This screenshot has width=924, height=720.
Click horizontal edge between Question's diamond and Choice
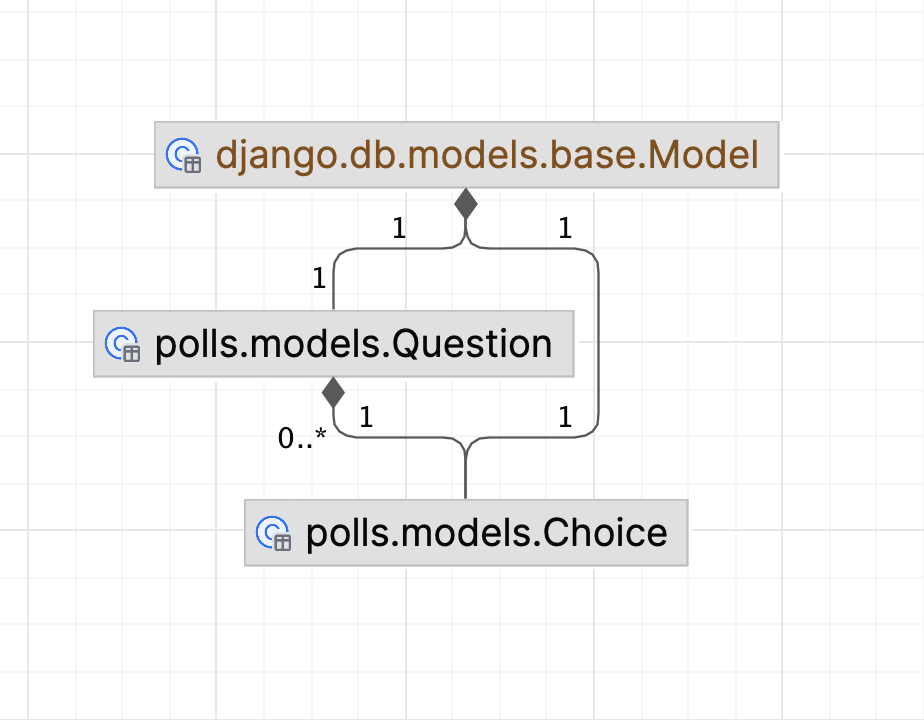point(400,436)
